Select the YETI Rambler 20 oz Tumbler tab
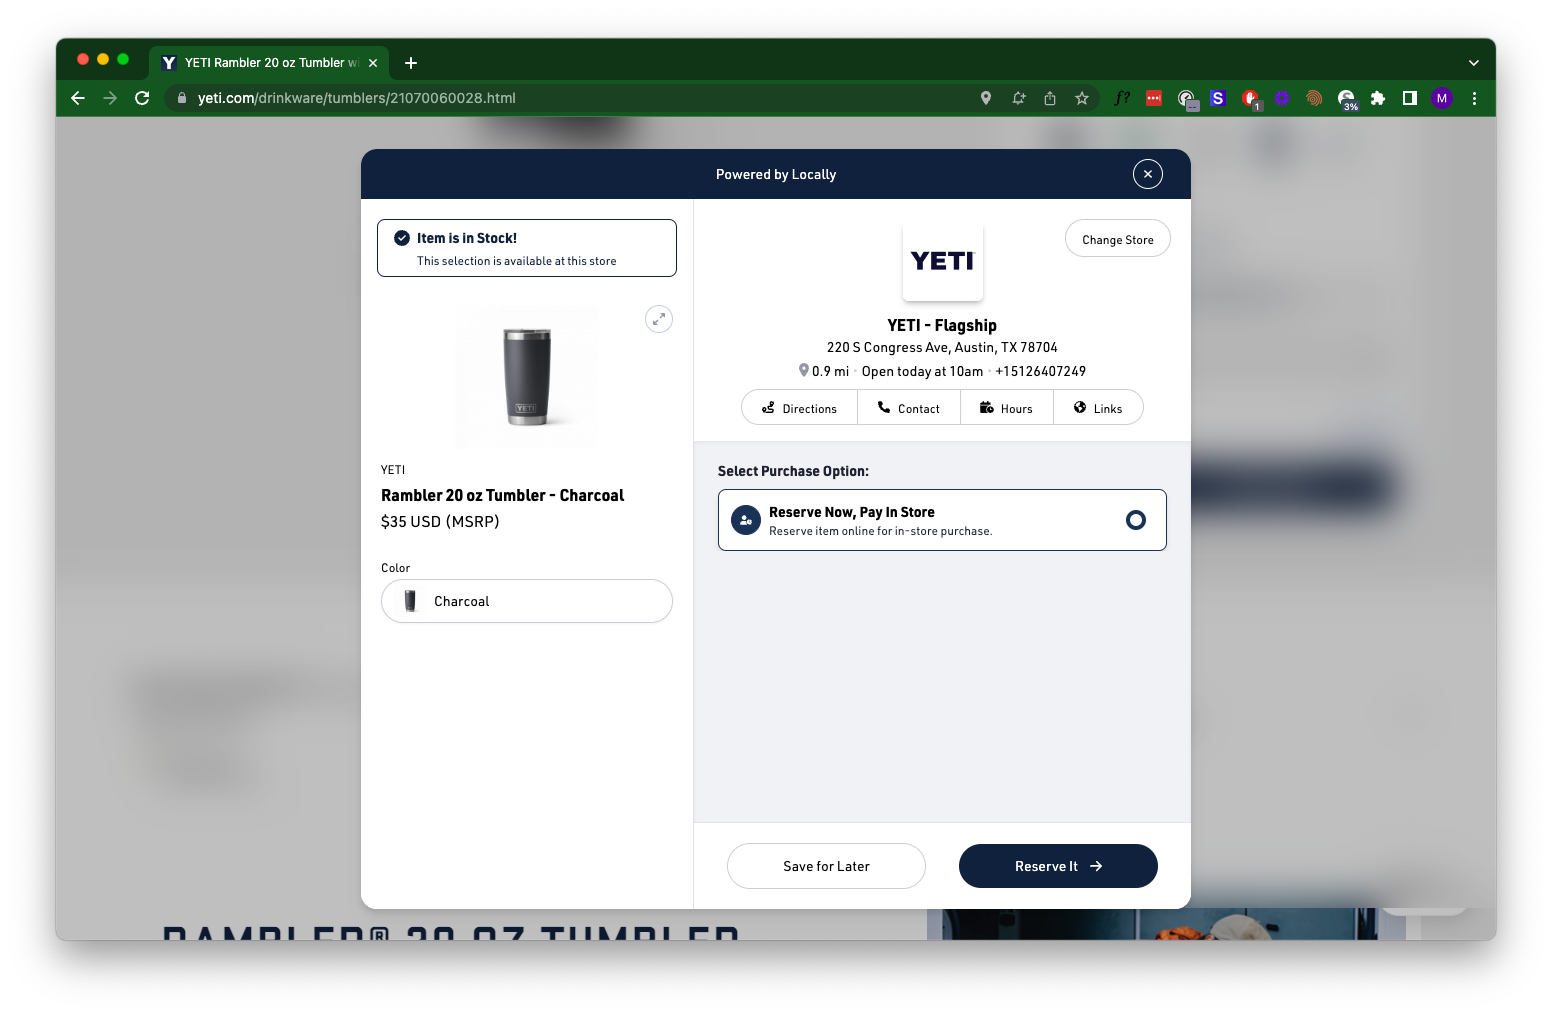This screenshot has height=1014, width=1552. pos(269,63)
